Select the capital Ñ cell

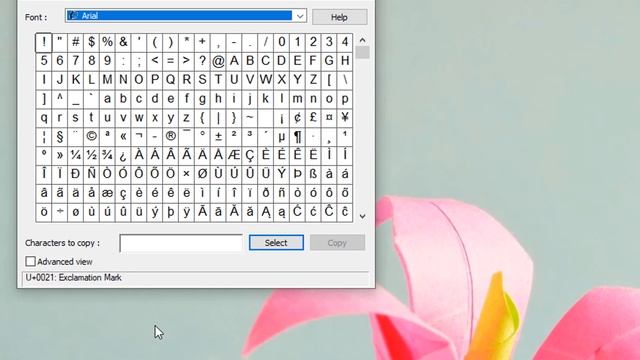pos(91,174)
